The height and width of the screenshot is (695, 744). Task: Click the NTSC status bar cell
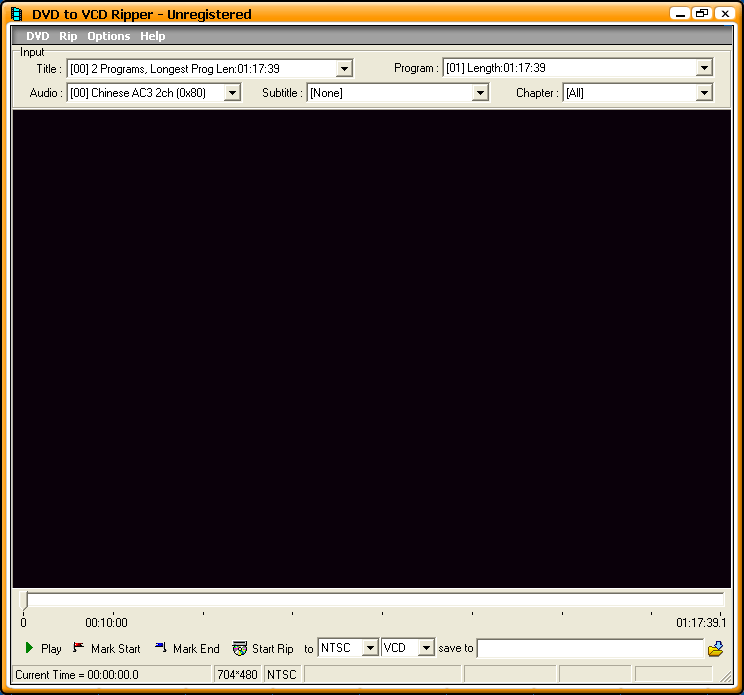point(282,675)
